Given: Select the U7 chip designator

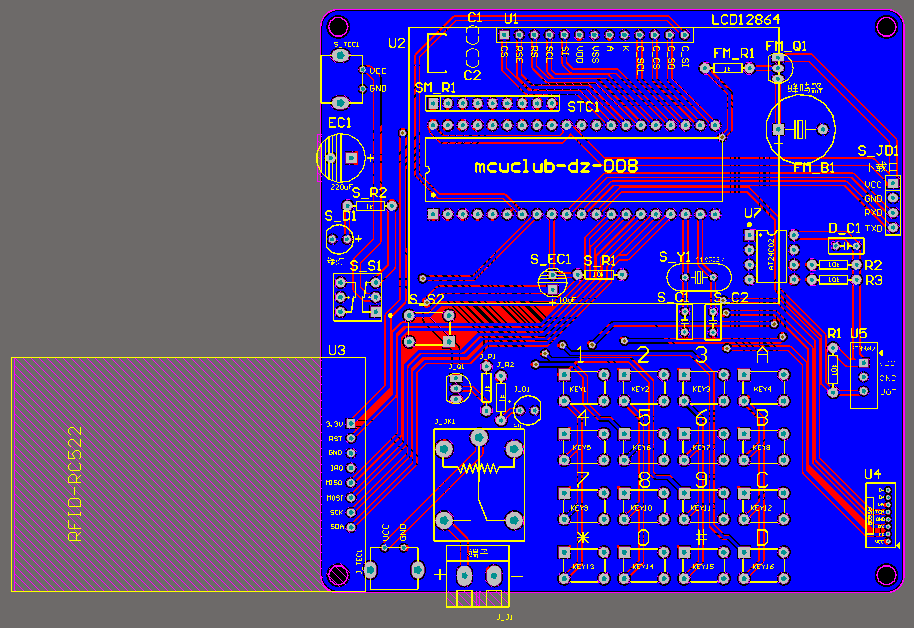Looking at the screenshot, I should [x=753, y=213].
